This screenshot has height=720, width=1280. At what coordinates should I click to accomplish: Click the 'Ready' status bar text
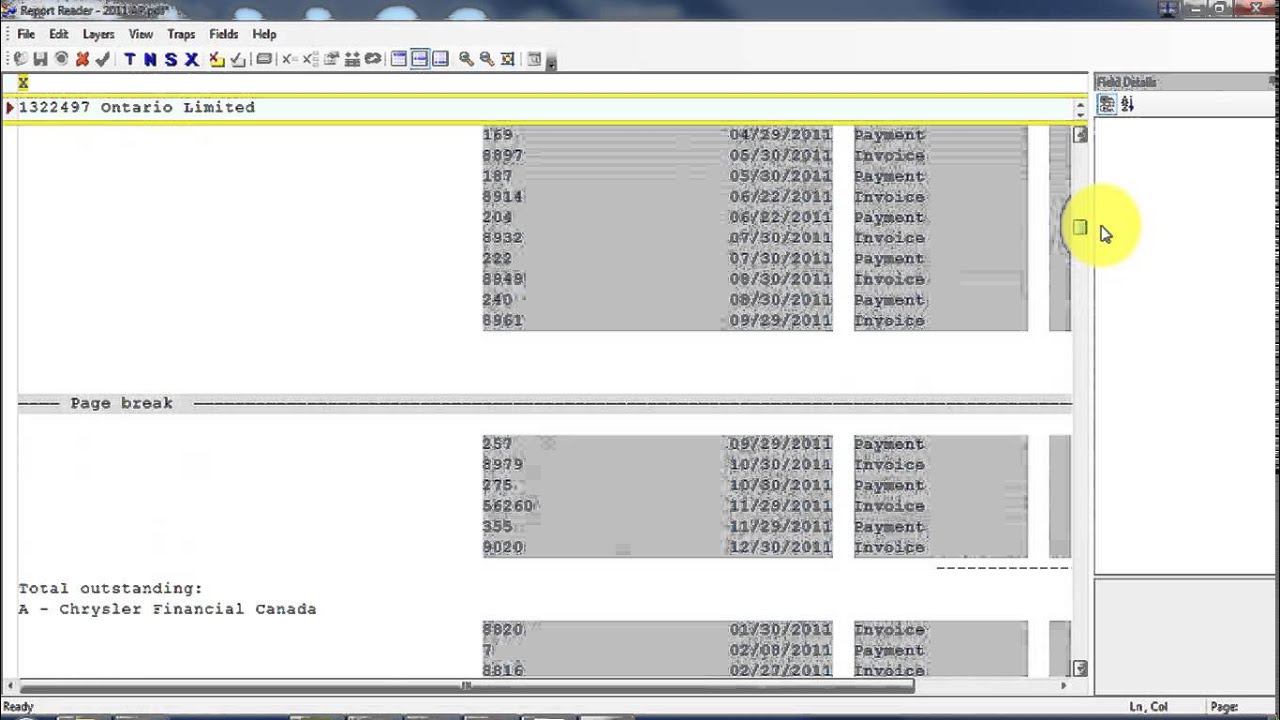(x=18, y=707)
